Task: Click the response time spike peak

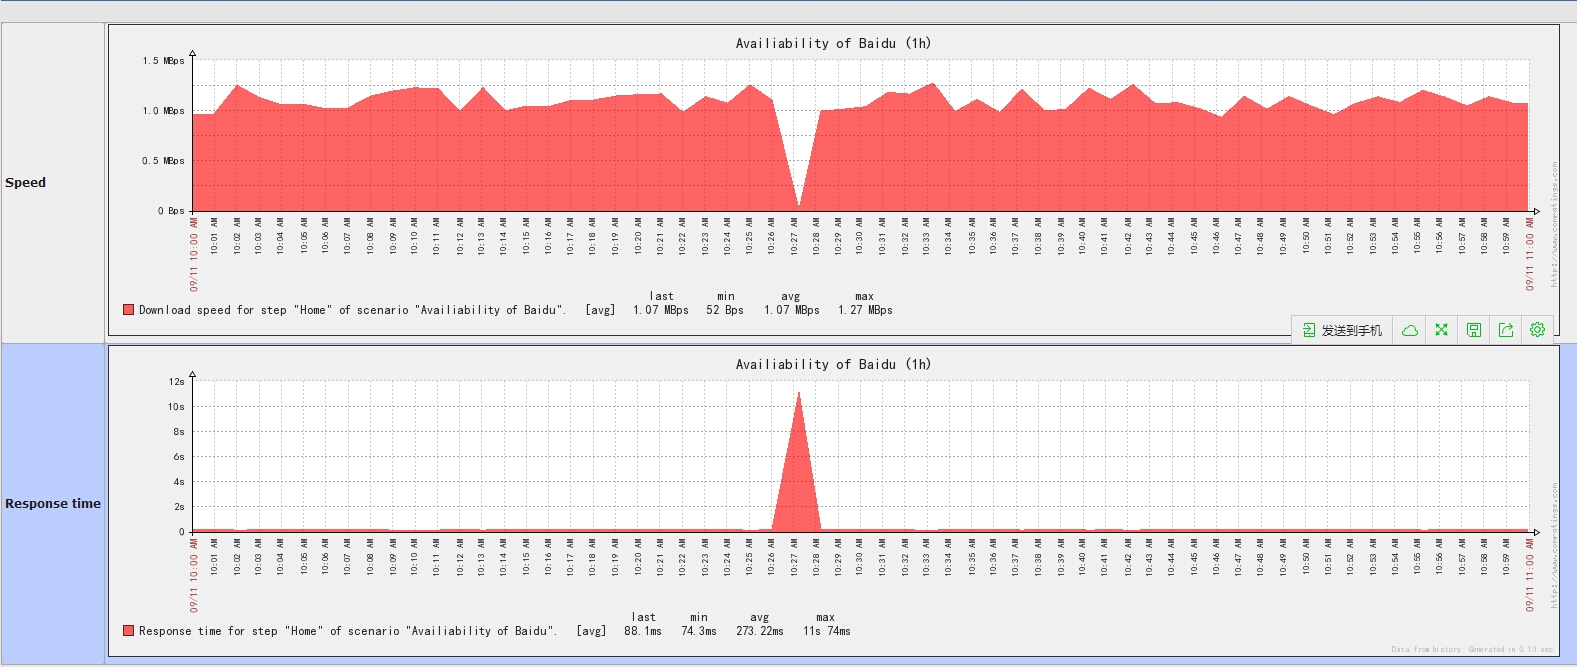Action: point(798,393)
